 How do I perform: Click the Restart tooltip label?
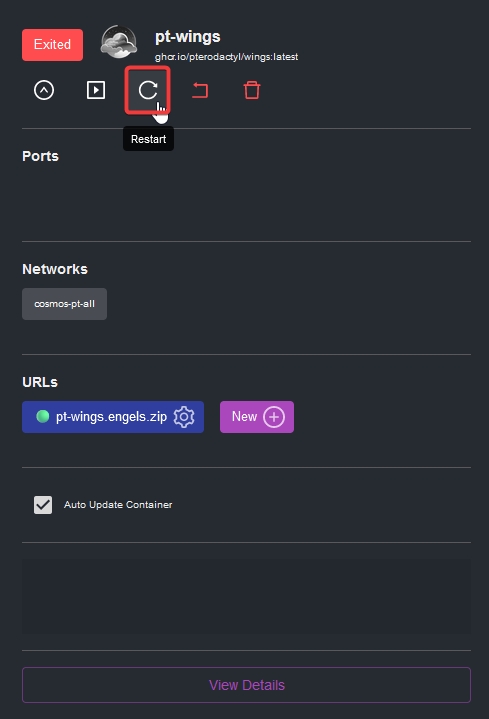(x=148, y=139)
